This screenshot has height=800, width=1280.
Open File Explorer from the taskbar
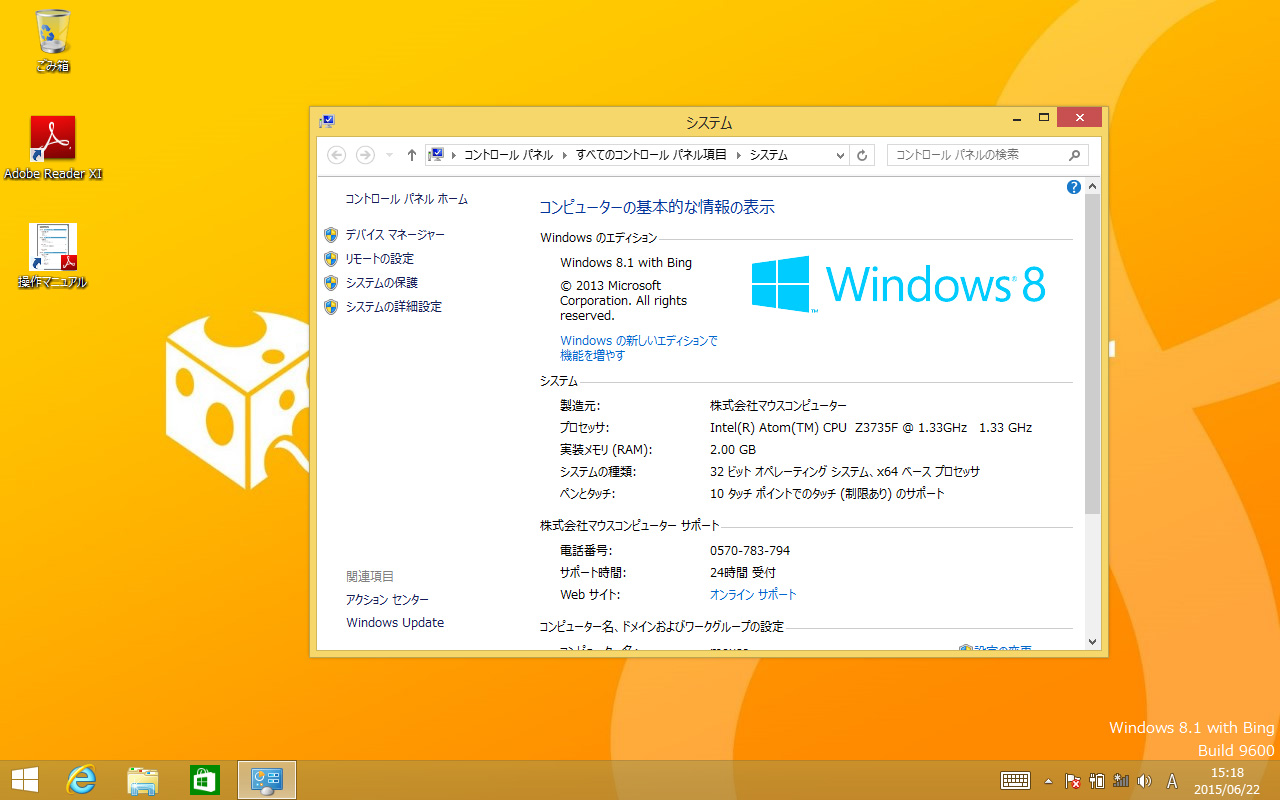[x=143, y=780]
